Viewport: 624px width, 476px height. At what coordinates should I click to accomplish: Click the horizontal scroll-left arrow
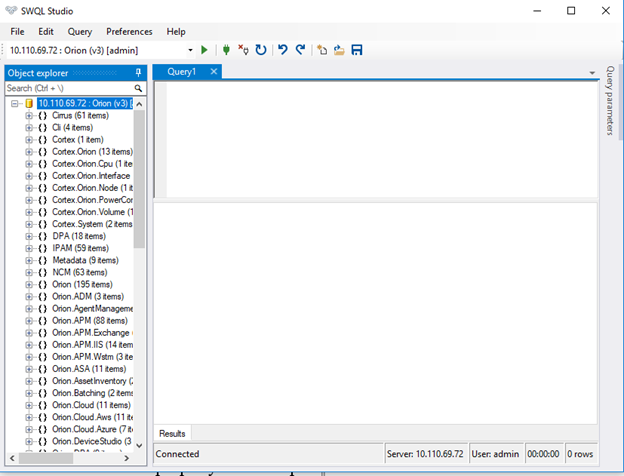tap(12, 458)
